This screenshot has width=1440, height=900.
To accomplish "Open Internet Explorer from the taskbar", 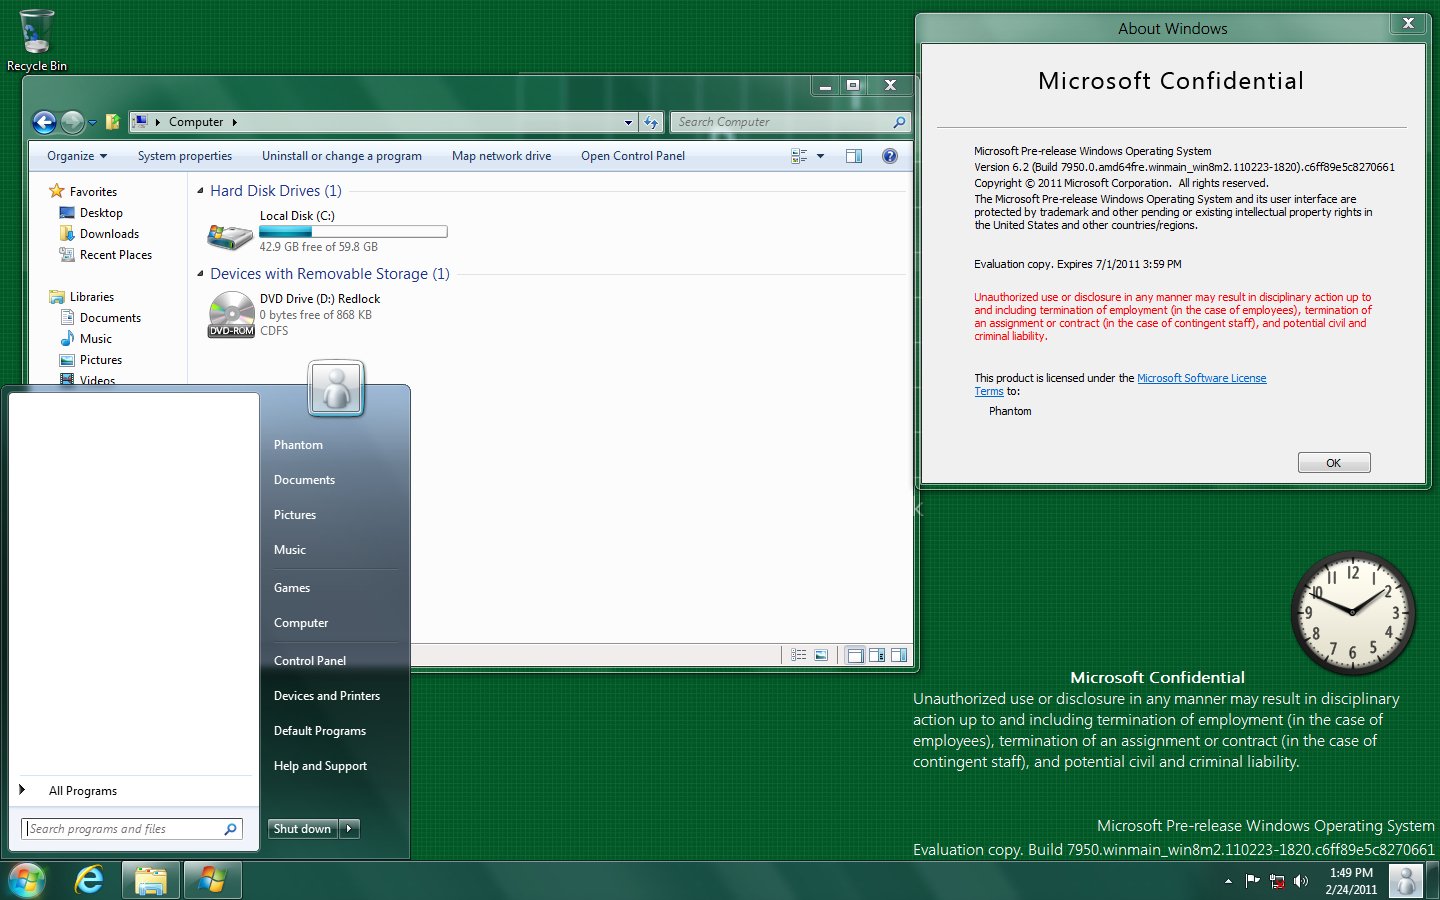I will tap(88, 880).
